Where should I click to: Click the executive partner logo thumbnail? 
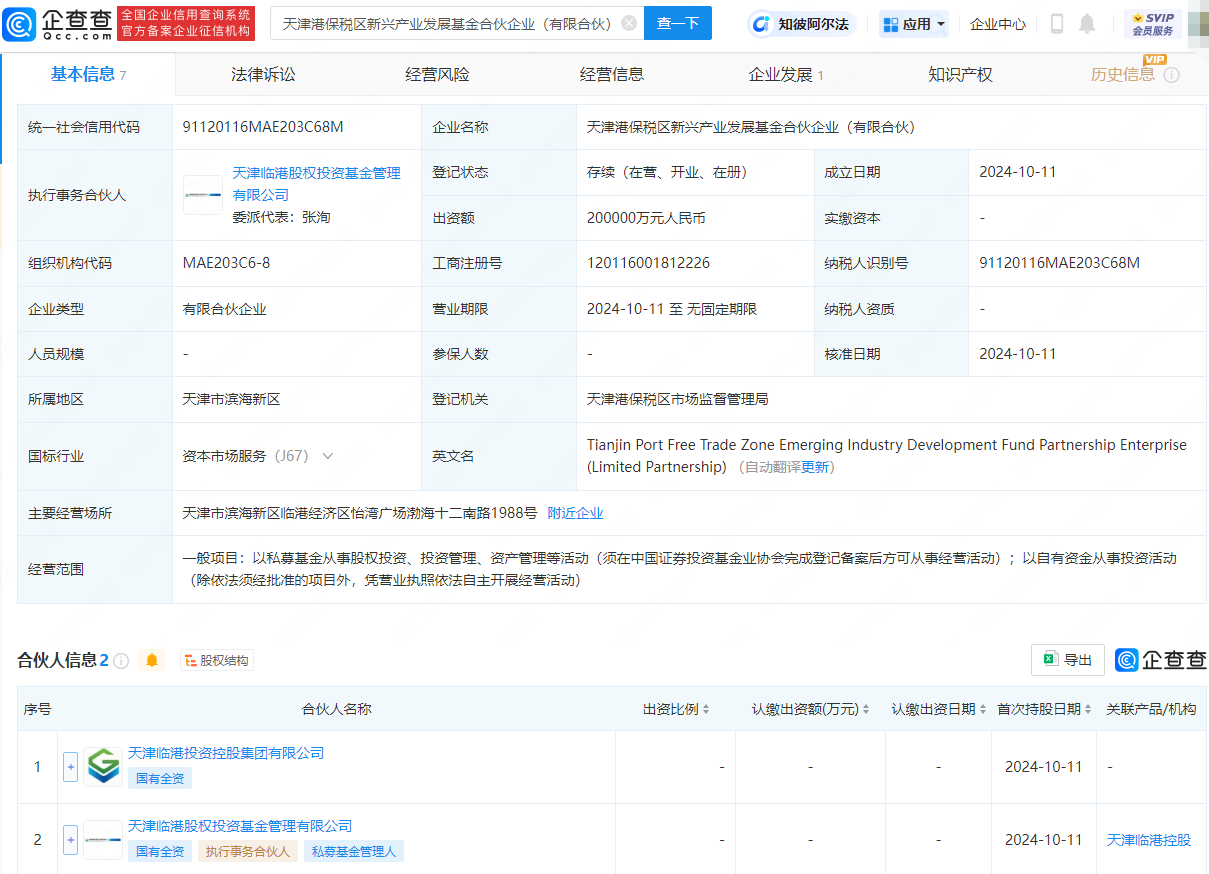[203, 195]
